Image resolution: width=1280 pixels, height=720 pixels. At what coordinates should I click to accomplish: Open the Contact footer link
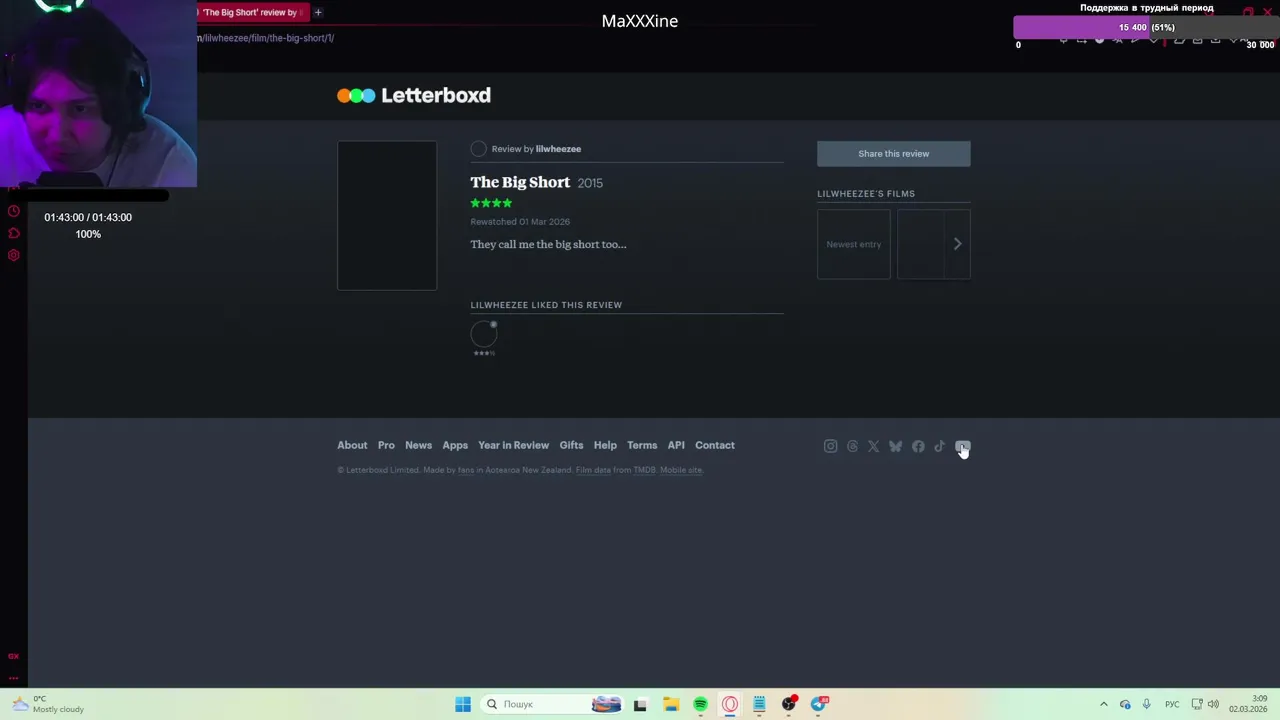[x=715, y=445]
